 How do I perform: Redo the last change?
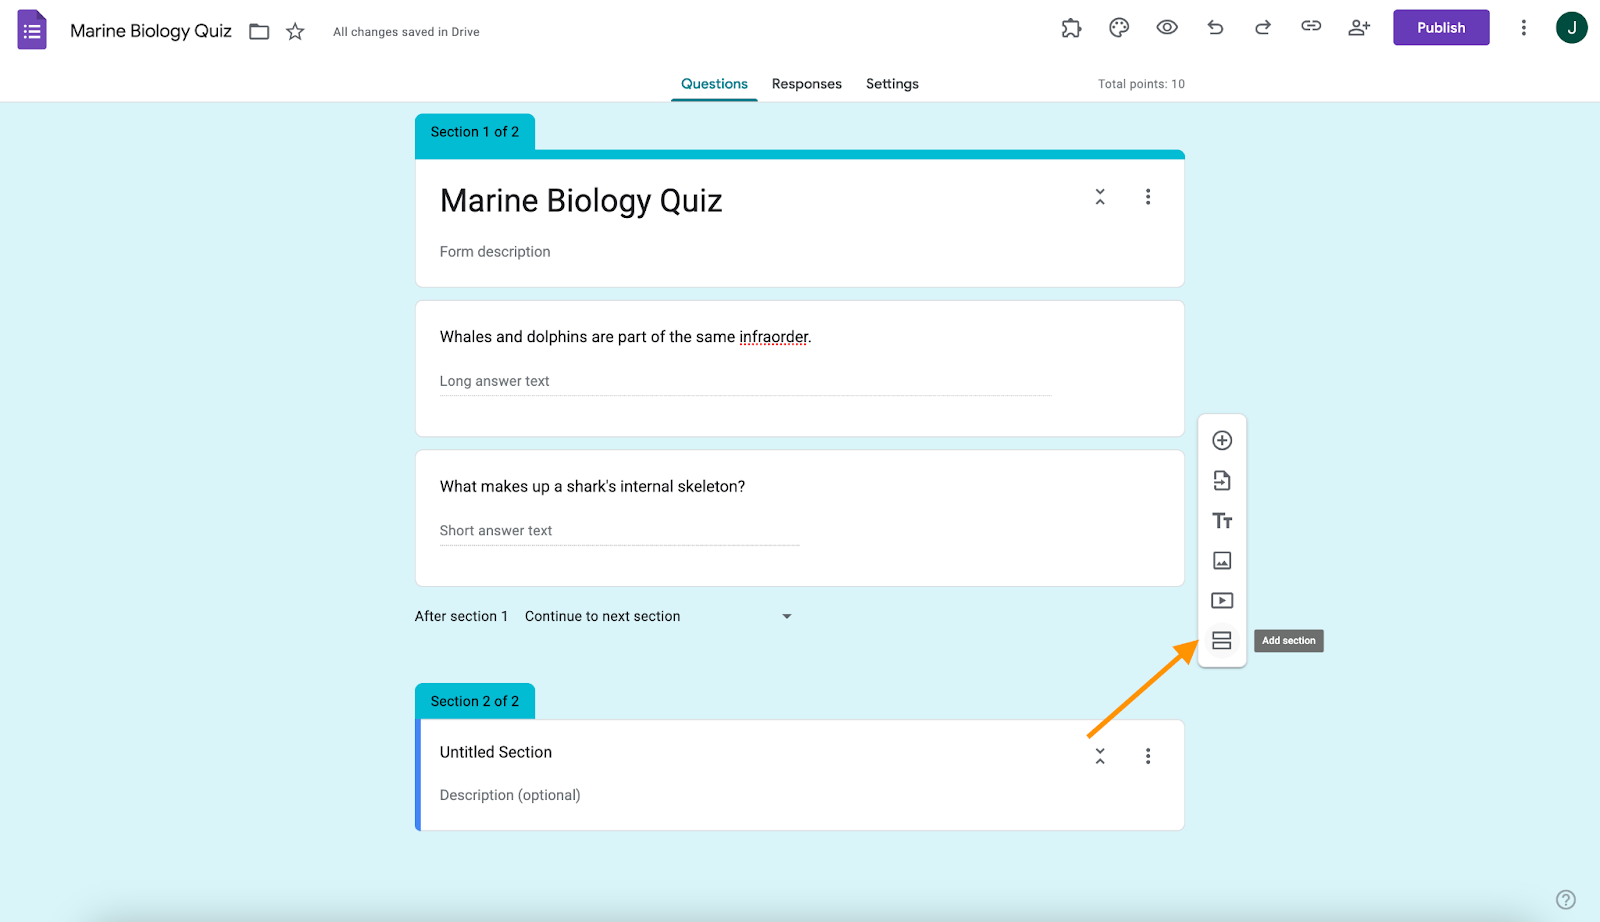click(x=1263, y=28)
